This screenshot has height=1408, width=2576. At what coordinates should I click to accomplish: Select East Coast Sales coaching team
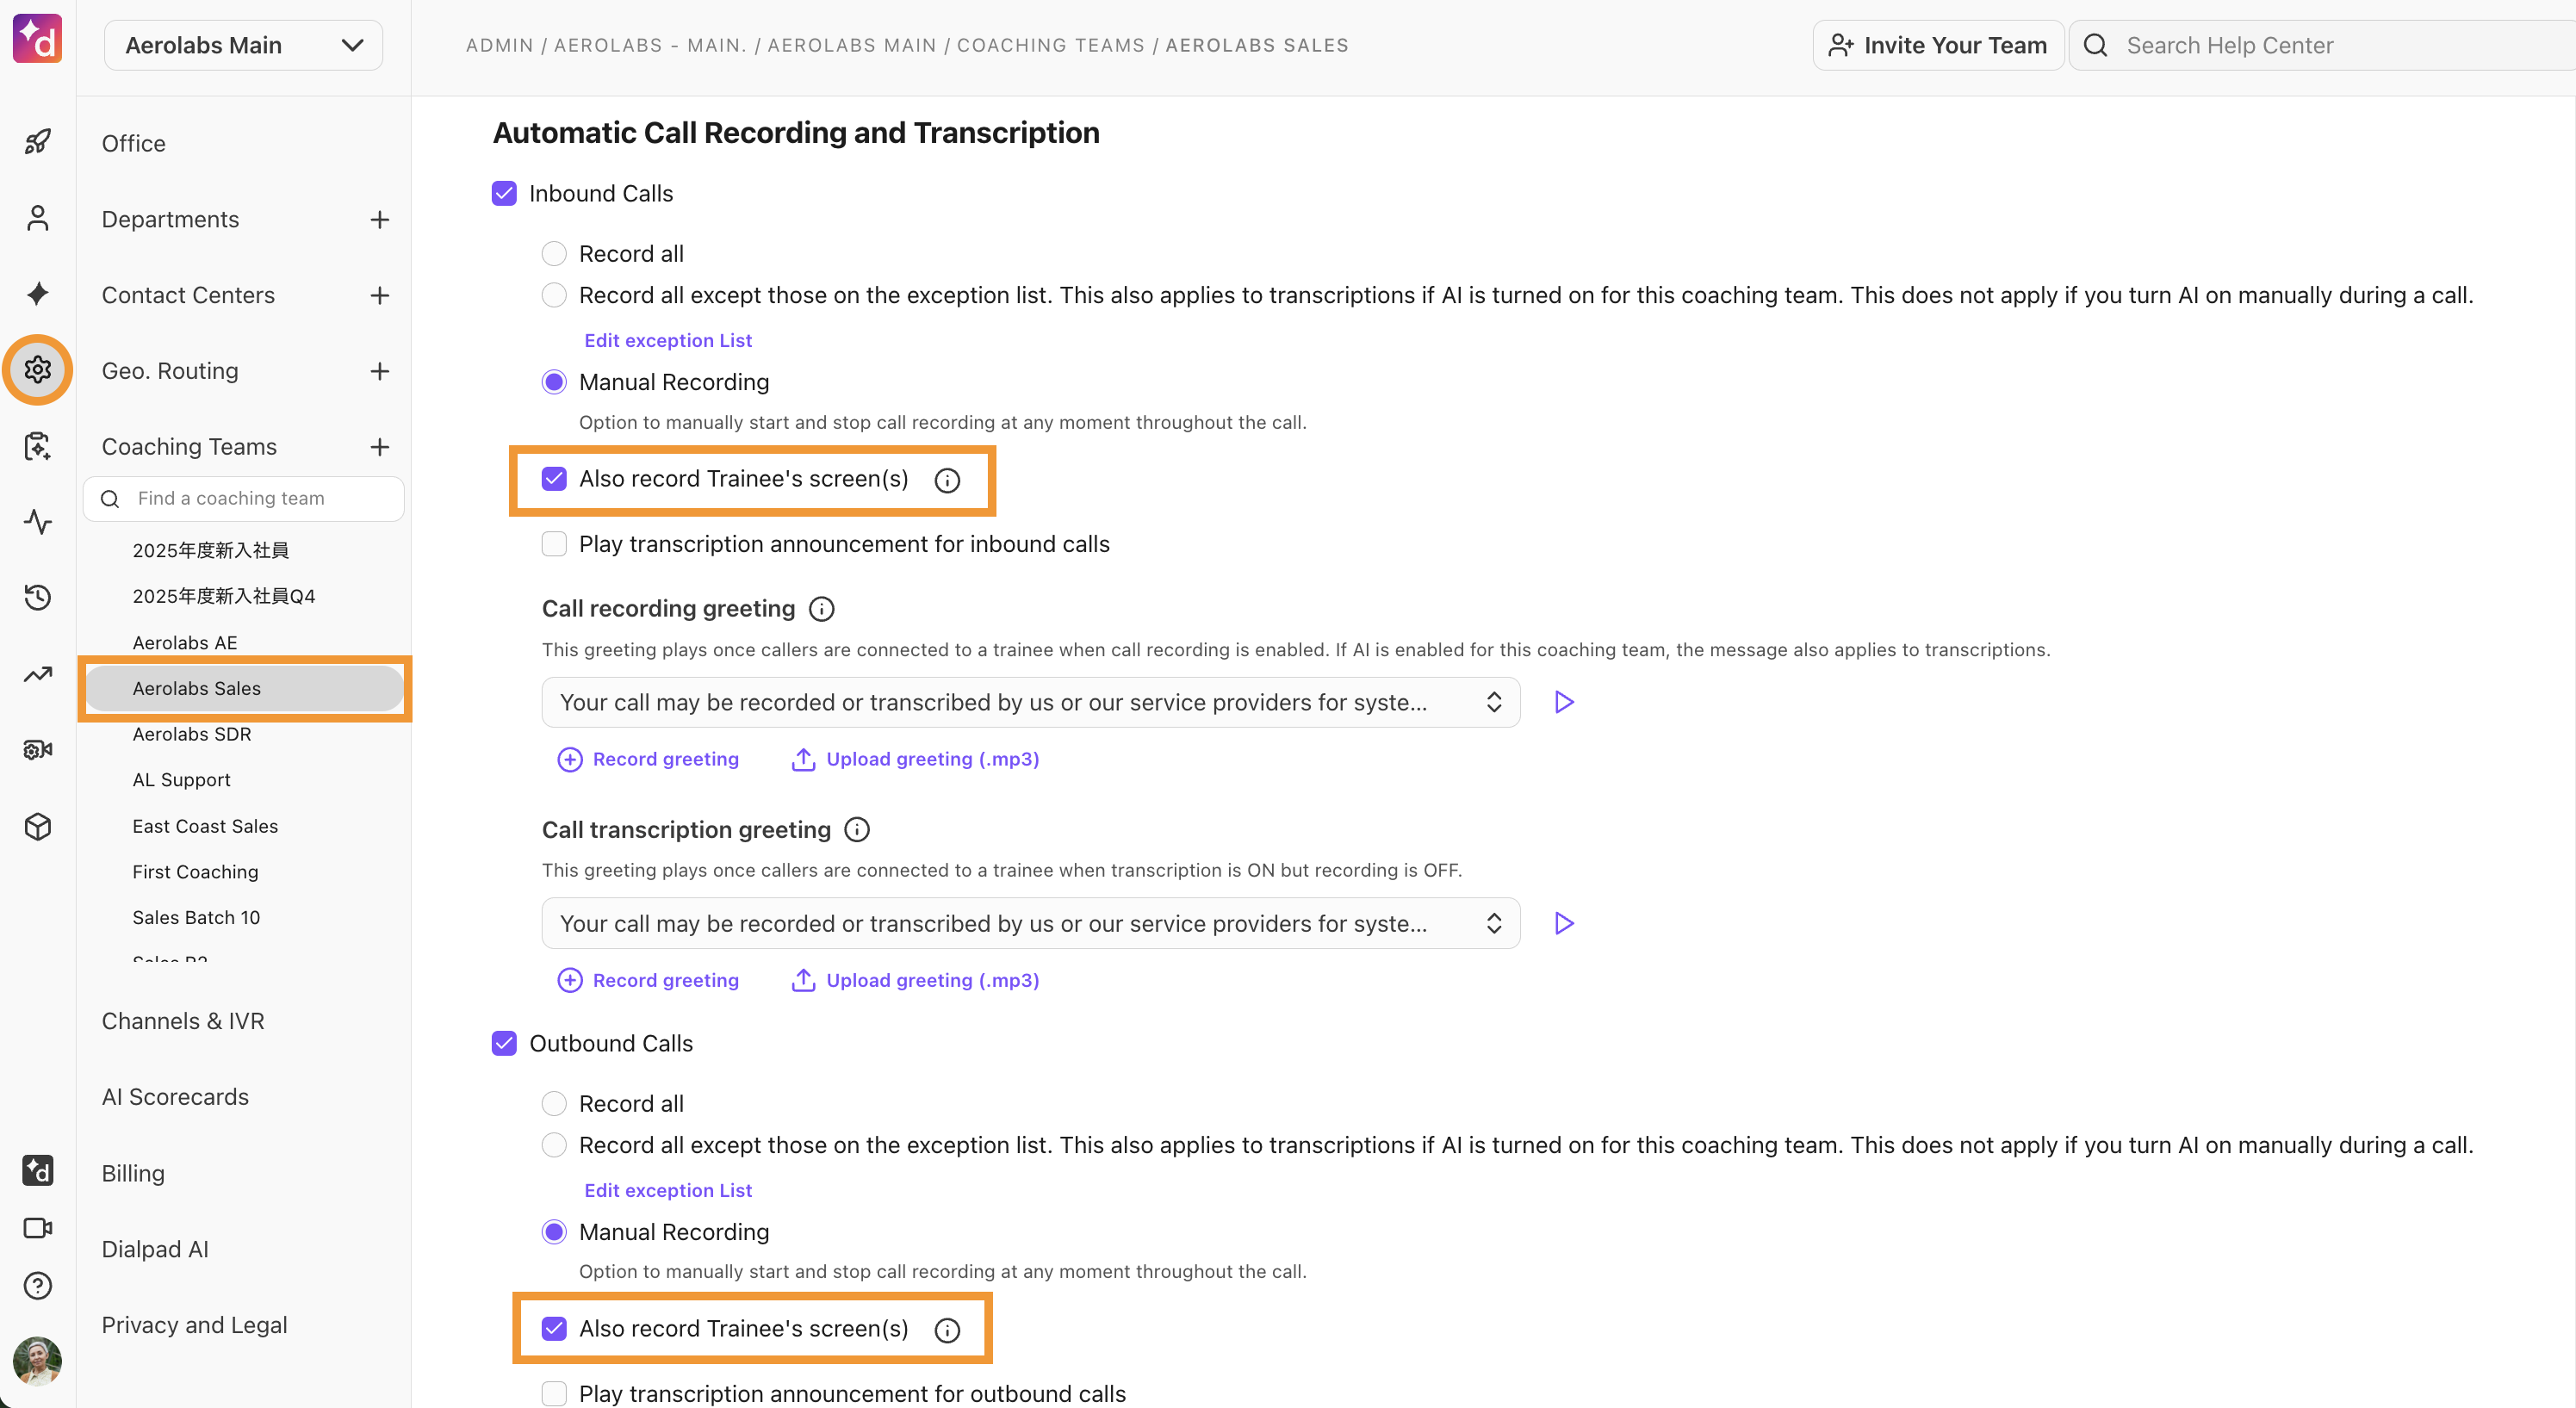(205, 826)
